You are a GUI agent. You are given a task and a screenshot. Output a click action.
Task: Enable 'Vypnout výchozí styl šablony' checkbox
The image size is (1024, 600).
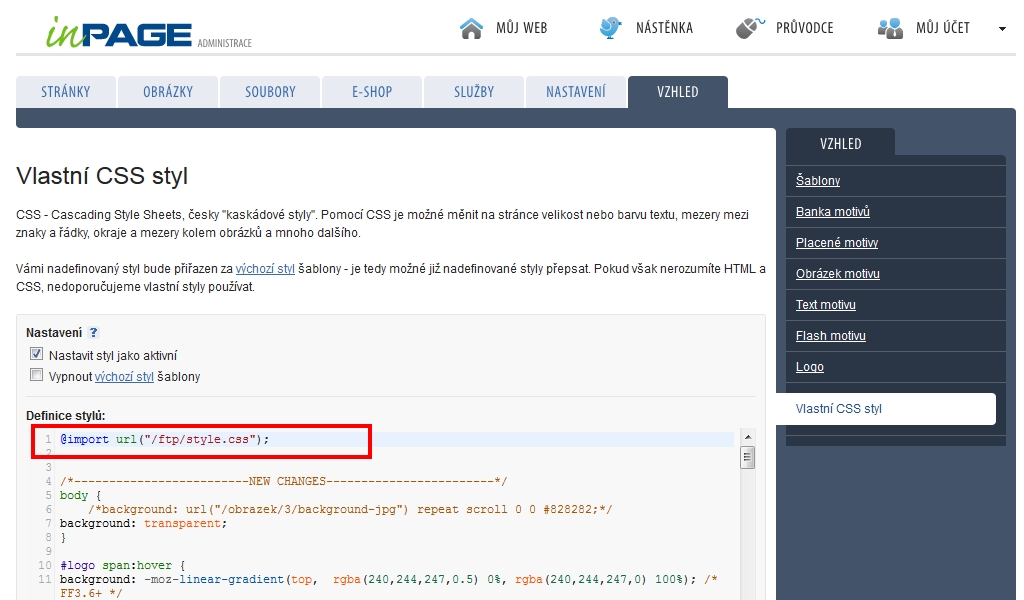37,376
